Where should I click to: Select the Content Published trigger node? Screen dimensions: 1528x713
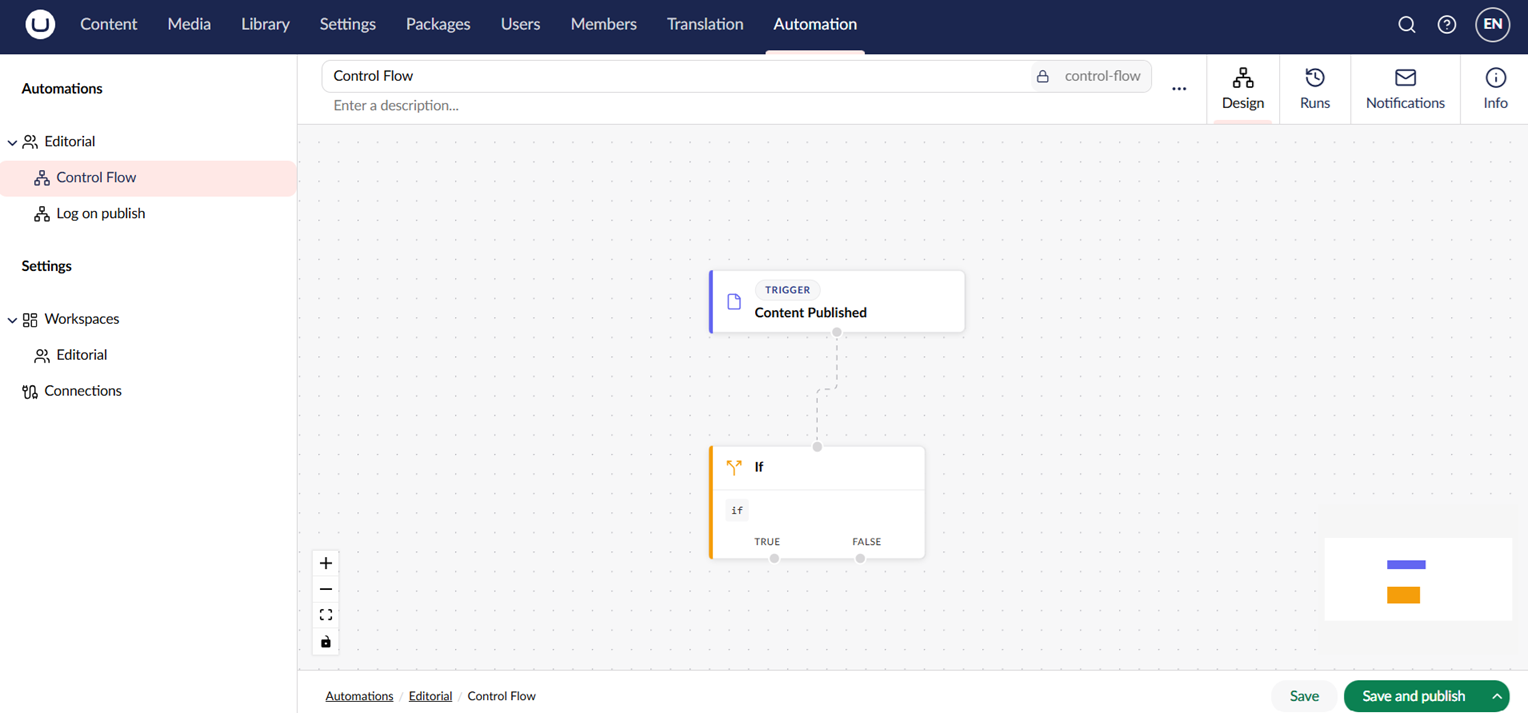837,301
